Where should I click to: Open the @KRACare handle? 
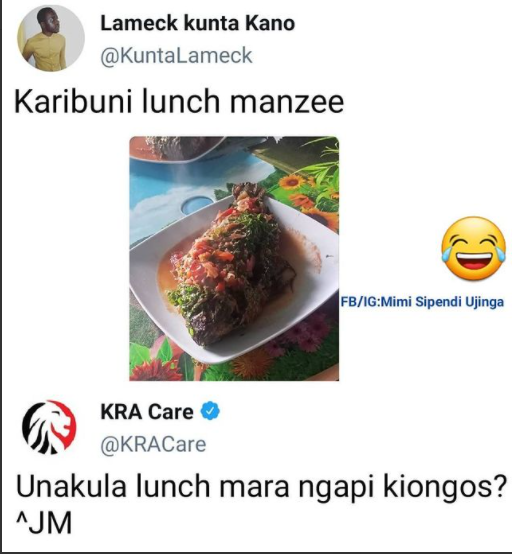pos(153,444)
